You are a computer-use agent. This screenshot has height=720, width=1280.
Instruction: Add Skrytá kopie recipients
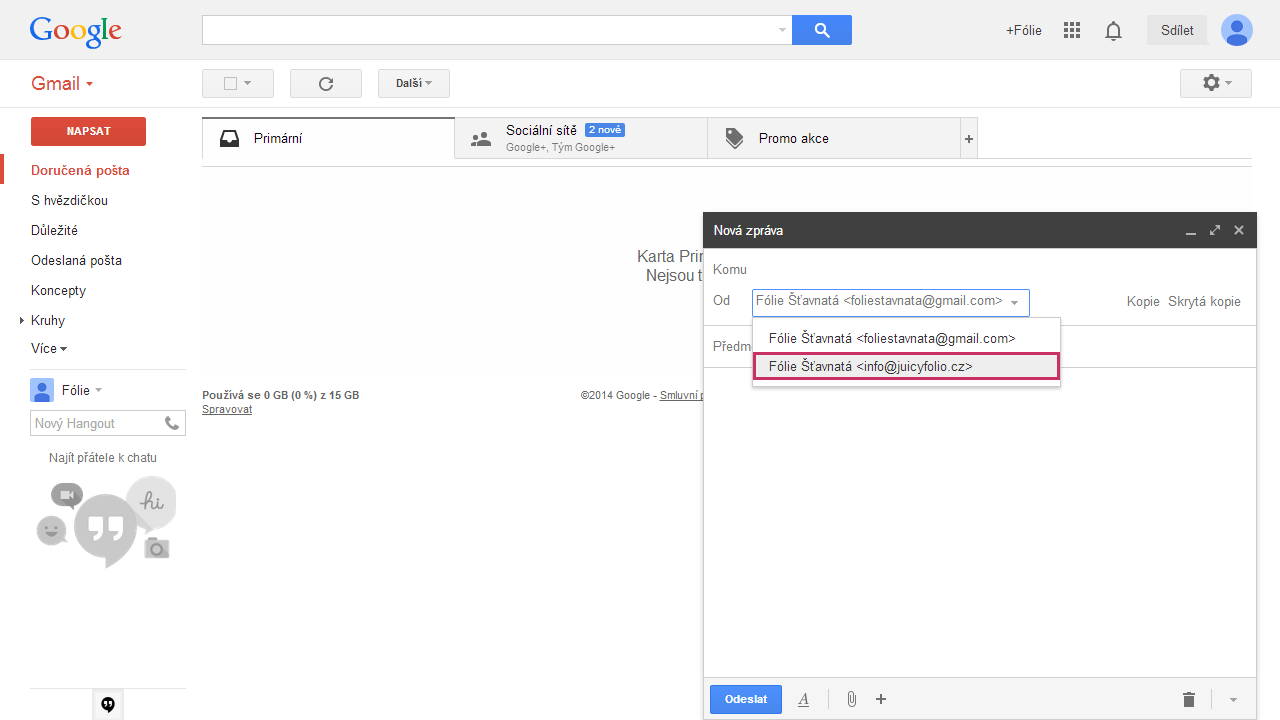click(x=1204, y=302)
